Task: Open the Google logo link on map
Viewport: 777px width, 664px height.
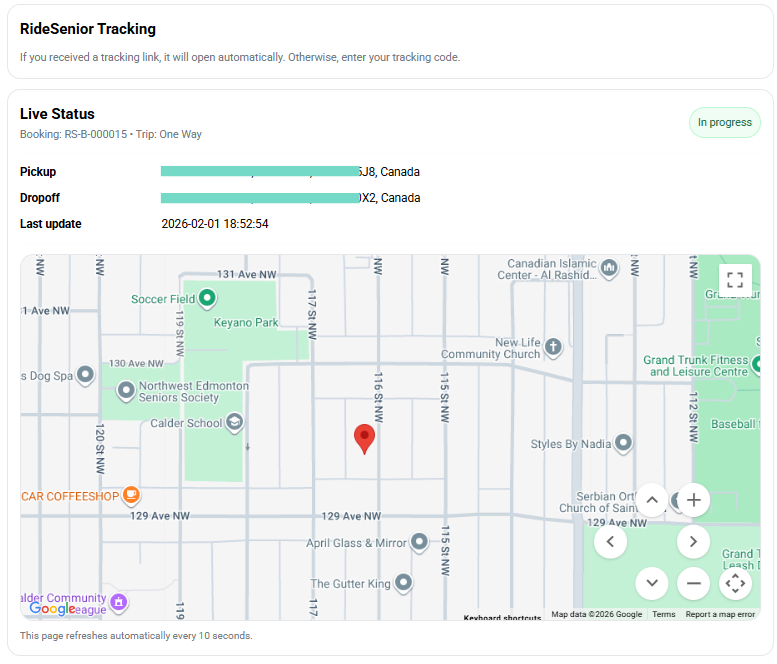Action: coord(53,609)
